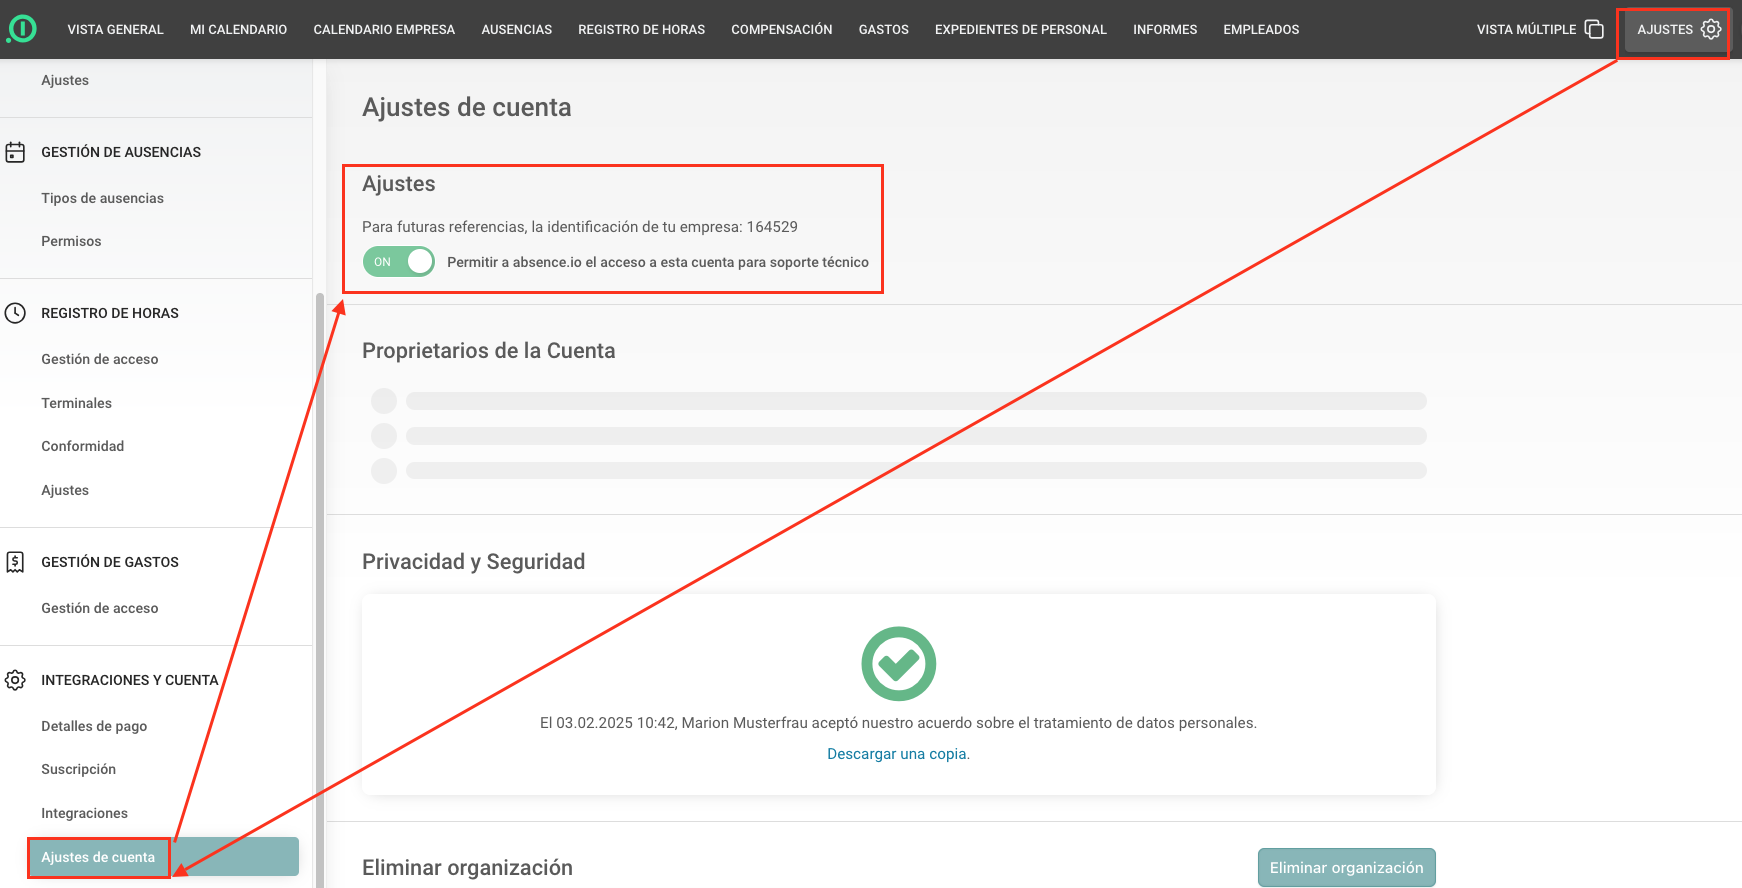Click the calendar icon beside Gestión de Ausencias

pos(15,152)
